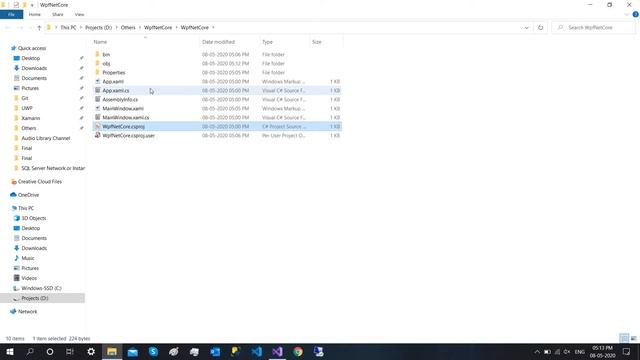This screenshot has height=360, width=640.
Task: Open Task View on the taskbar
Action: tap(70, 351)
